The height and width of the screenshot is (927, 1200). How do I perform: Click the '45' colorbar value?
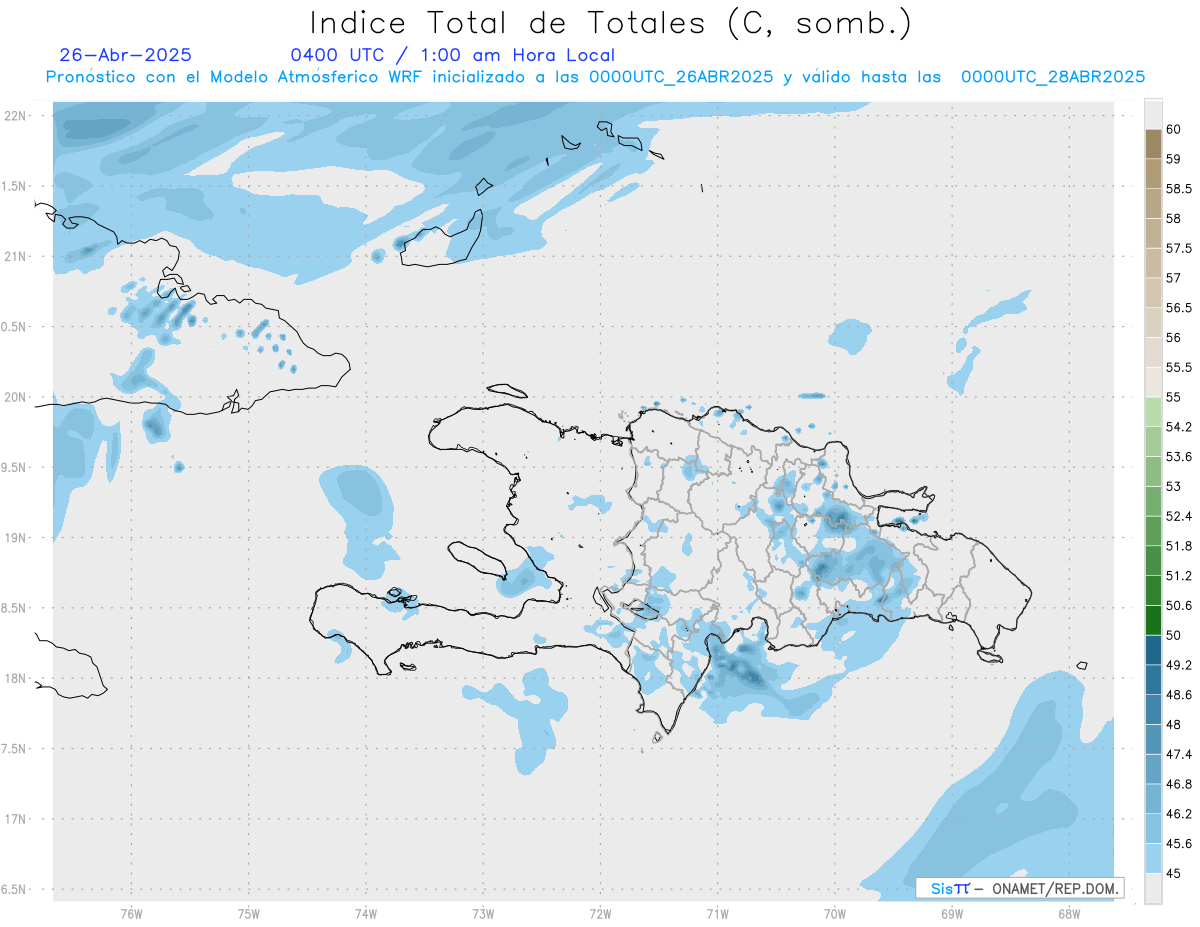pyautogui.click(x=1174, y=873)
